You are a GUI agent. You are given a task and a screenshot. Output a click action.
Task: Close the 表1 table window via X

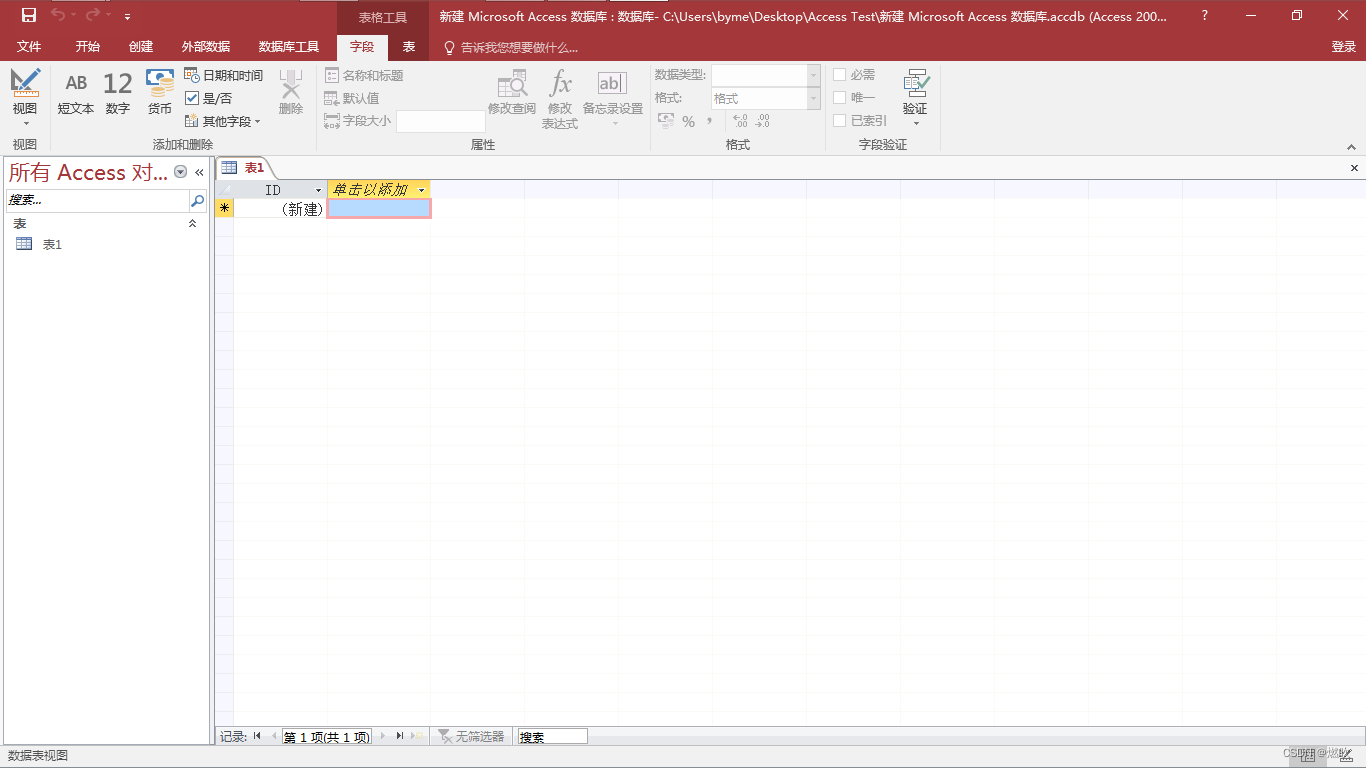click(x=1355, y=168)
